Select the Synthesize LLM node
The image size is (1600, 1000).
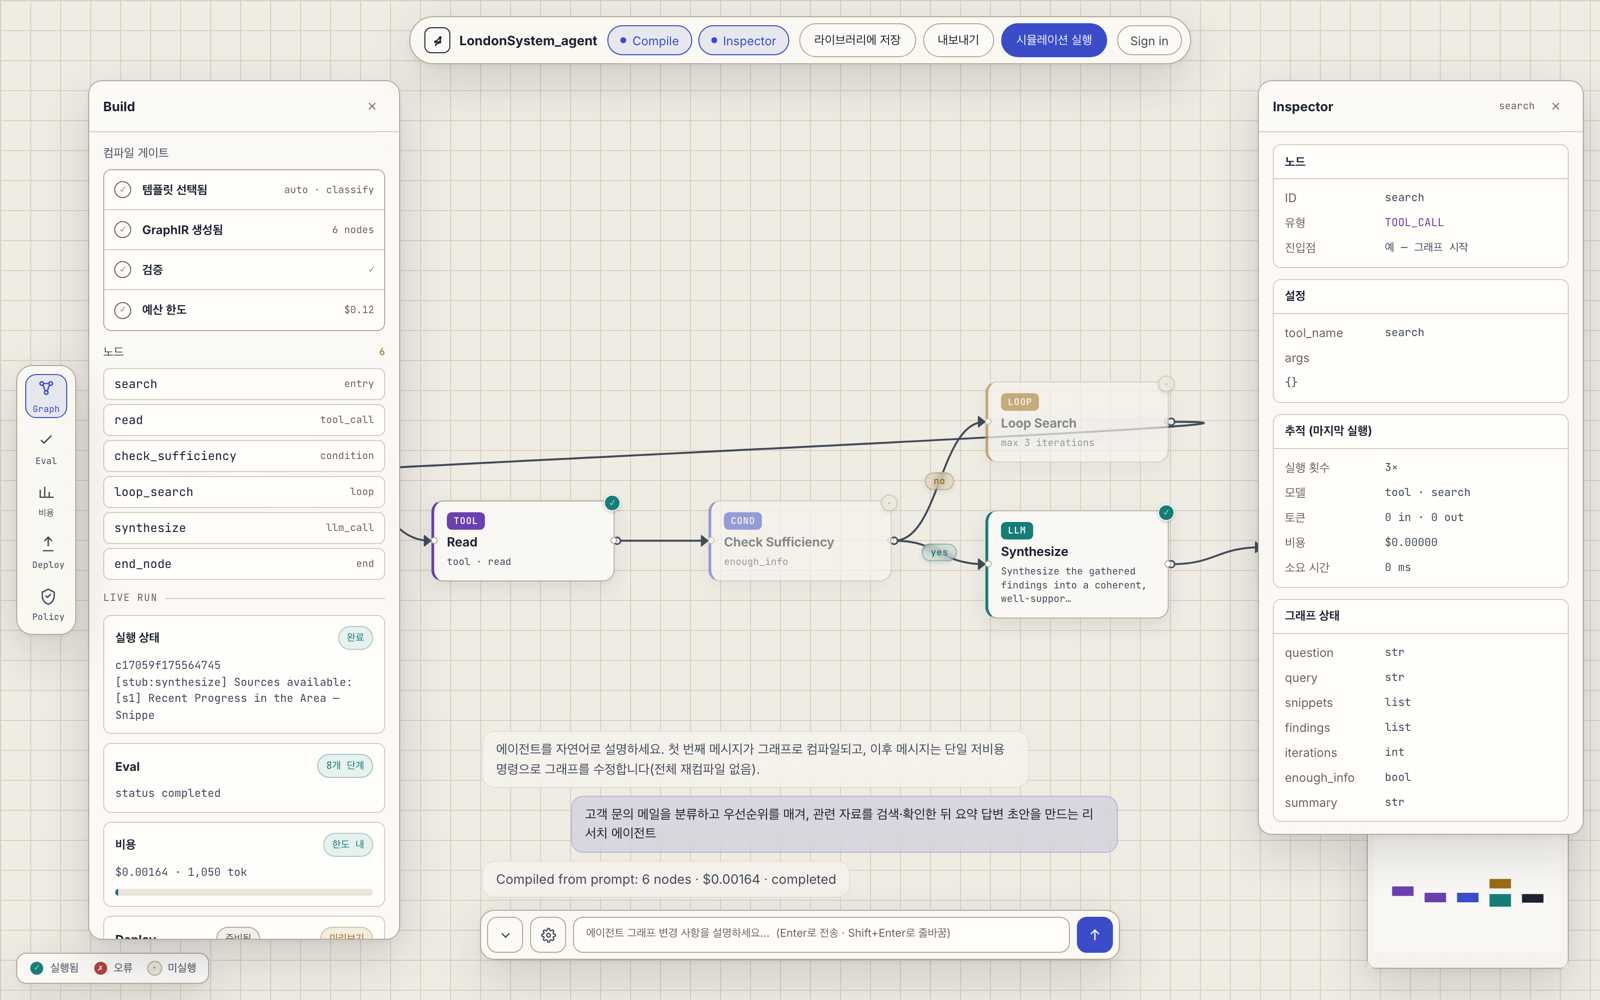1077,565
